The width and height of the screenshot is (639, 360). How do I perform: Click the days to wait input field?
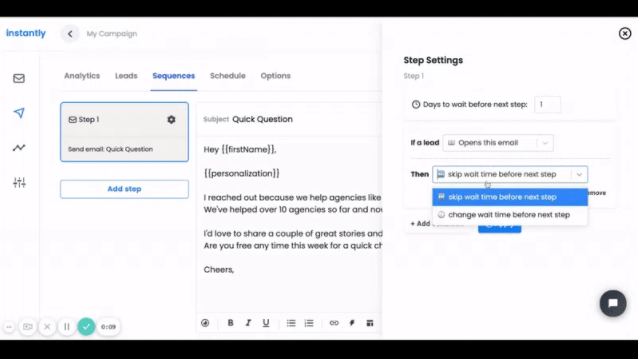point(547,104)
